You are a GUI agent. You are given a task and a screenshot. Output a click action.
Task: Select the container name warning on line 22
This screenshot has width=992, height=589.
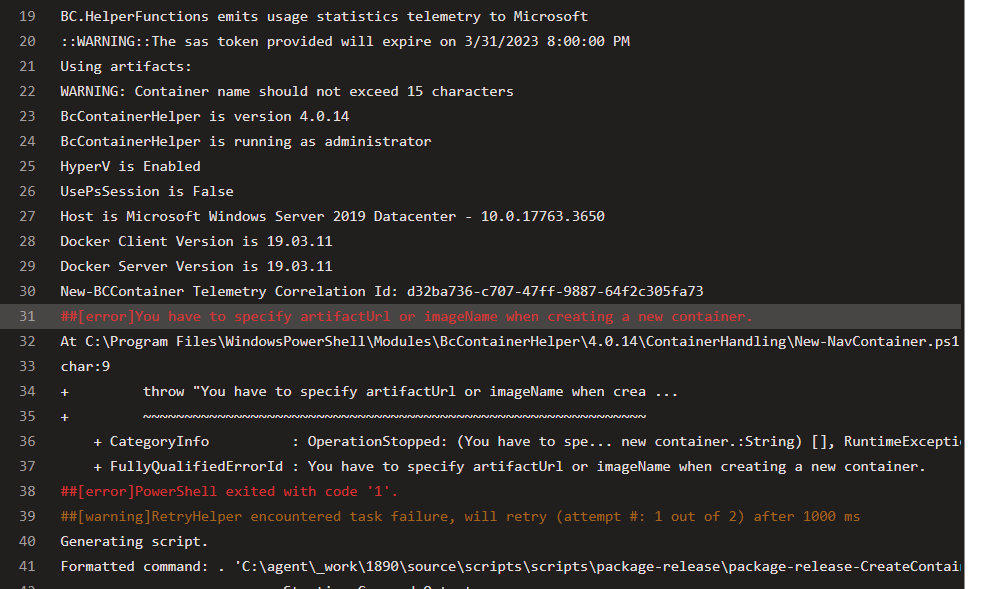(280, 91)
